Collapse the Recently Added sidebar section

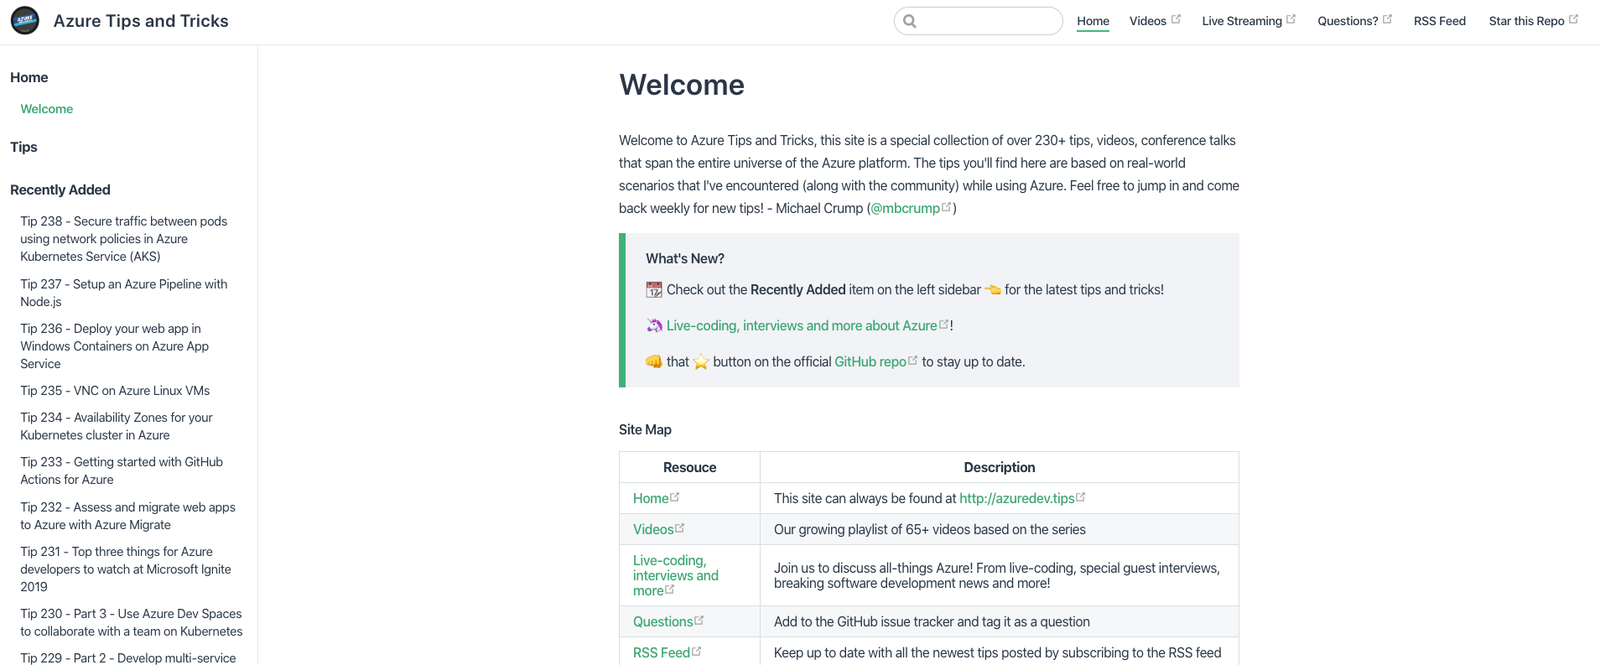(x=60, y=190)
